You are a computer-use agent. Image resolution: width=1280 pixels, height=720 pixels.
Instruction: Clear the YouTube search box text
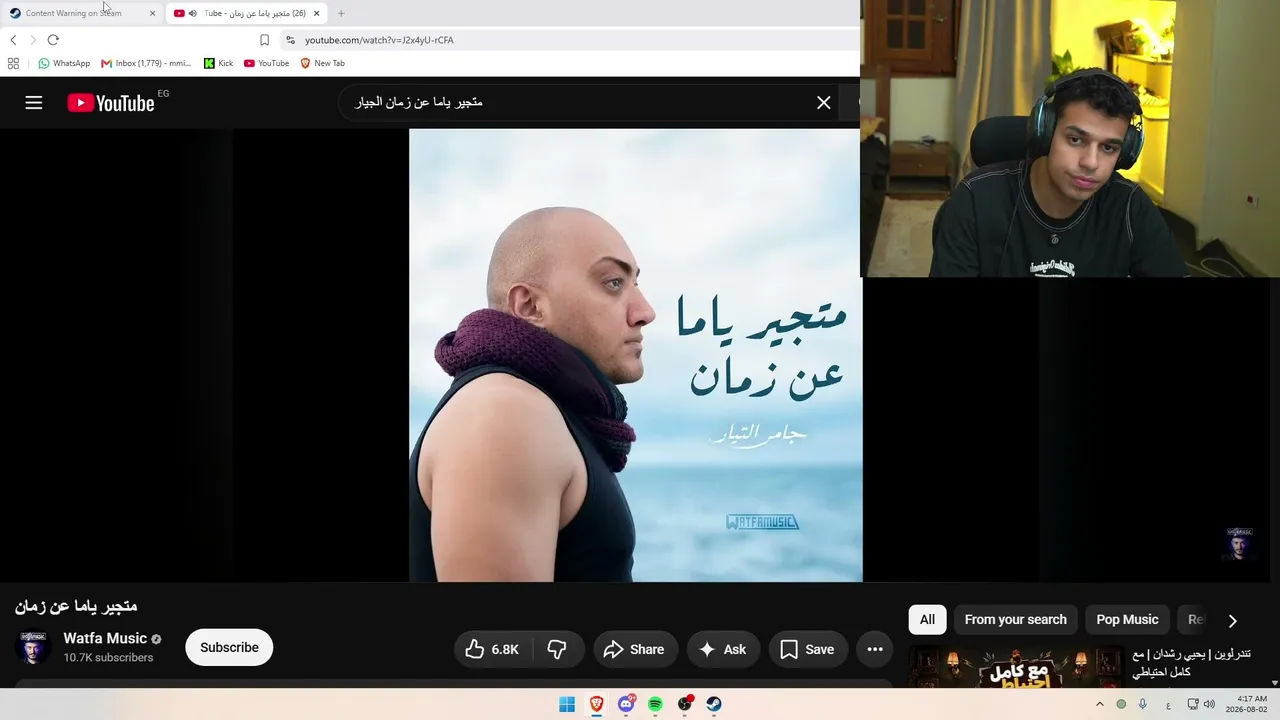[823, 102]
